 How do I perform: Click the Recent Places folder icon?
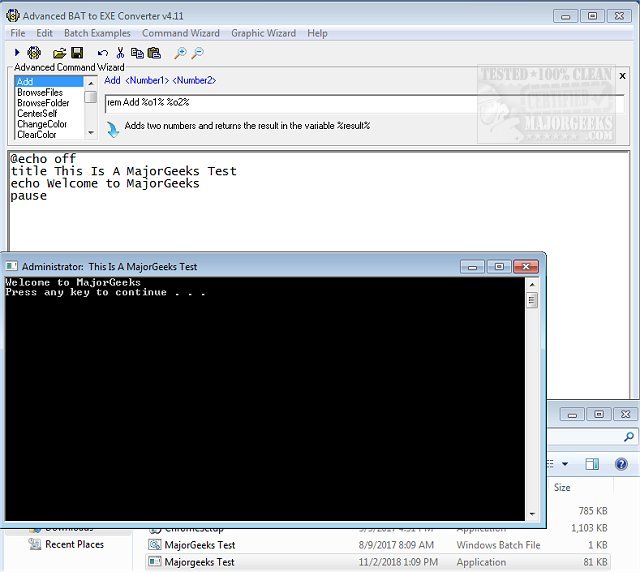tap(35, 544)
